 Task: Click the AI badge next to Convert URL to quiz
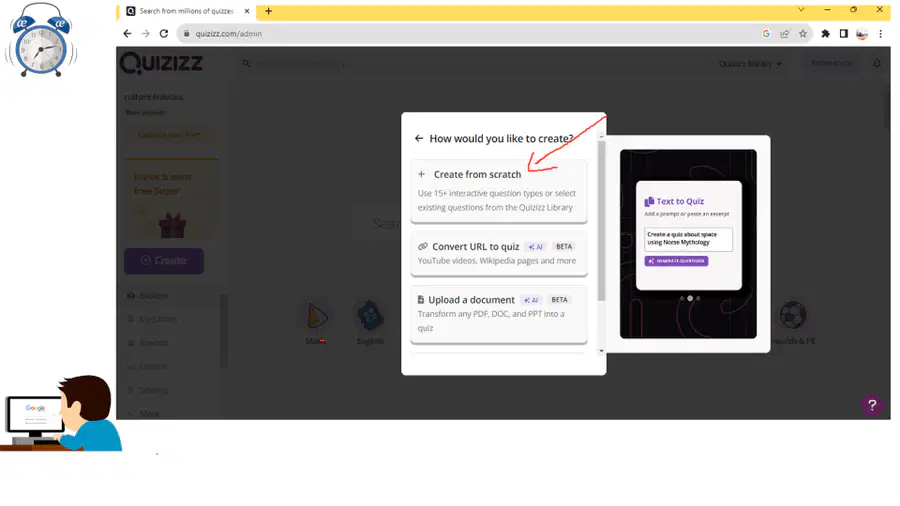click(536, 247)
